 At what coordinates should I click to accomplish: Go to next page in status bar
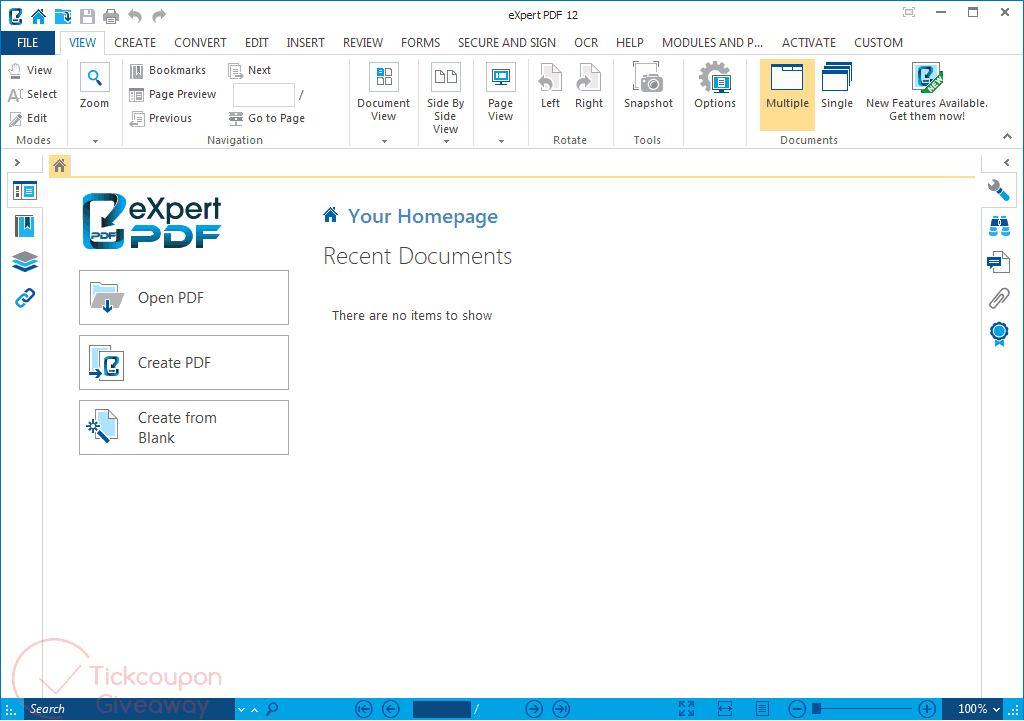point(534,709)
